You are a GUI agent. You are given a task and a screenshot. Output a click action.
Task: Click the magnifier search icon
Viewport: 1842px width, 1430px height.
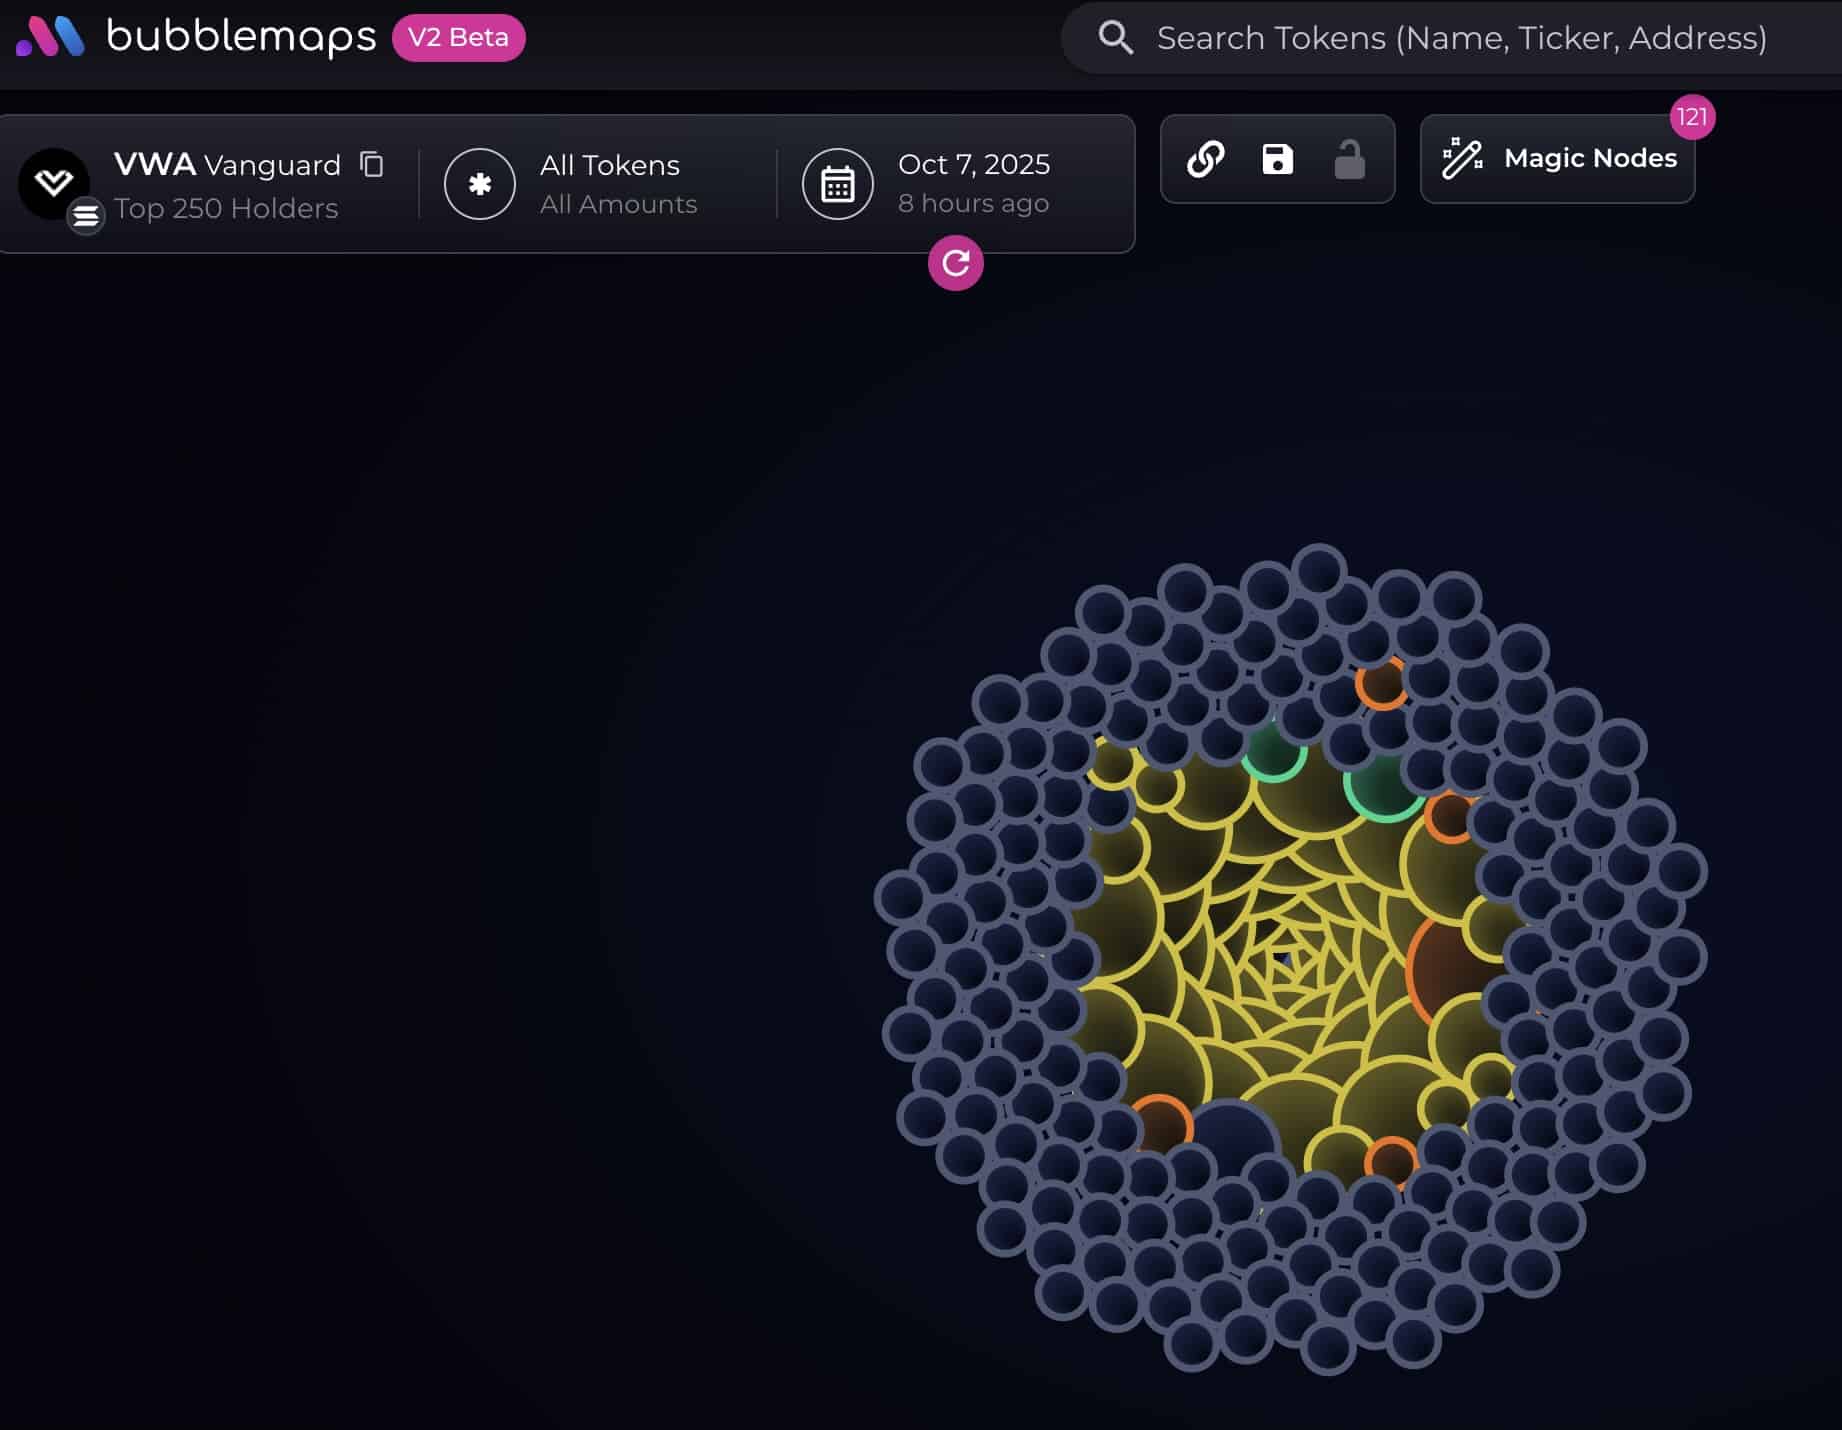pyautogui.click(x=1115, y=38)
